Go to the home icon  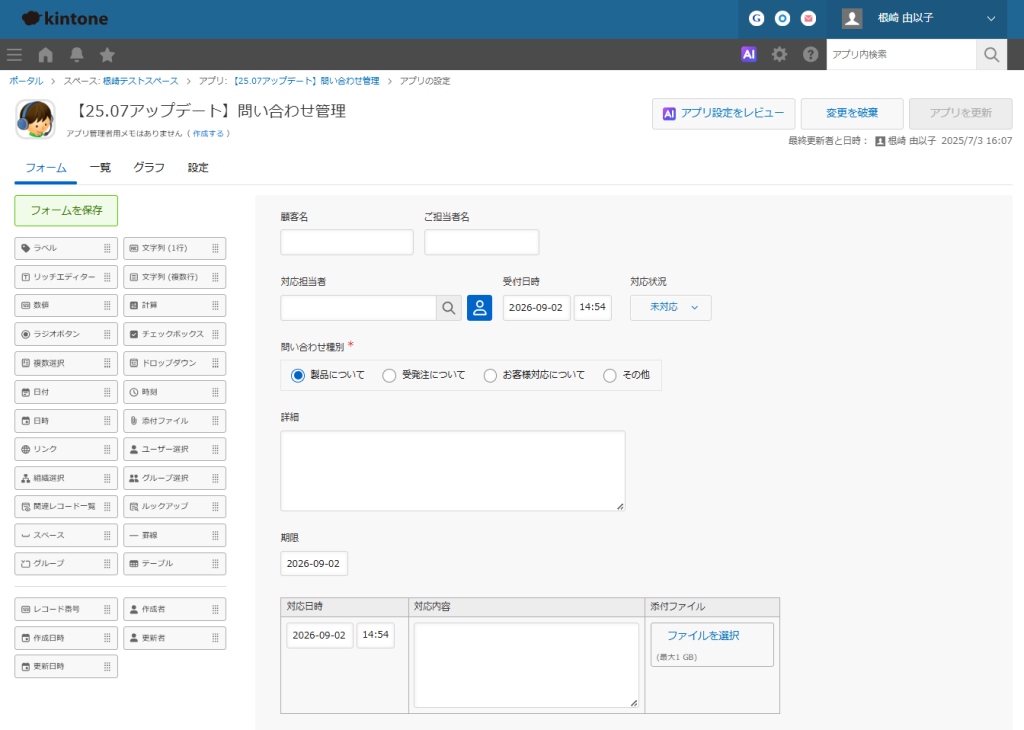click(x=46, y=55)
